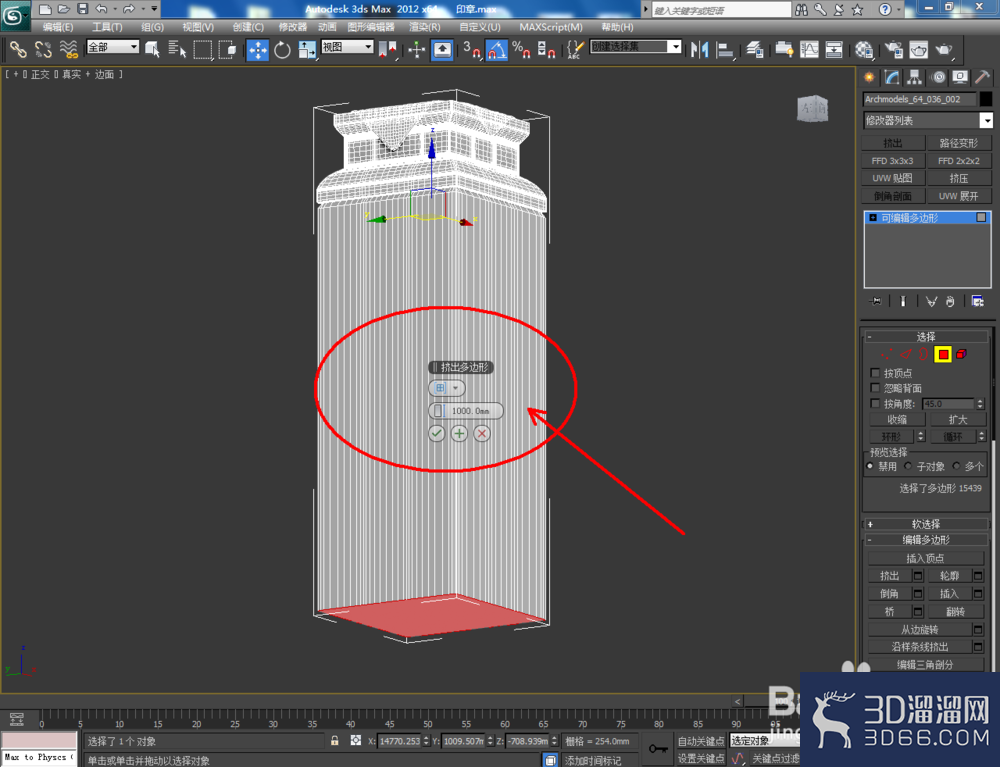This screenshot has height=767, width=1000.
Task: Apply and continue extrude plus button
Action: 459,434
